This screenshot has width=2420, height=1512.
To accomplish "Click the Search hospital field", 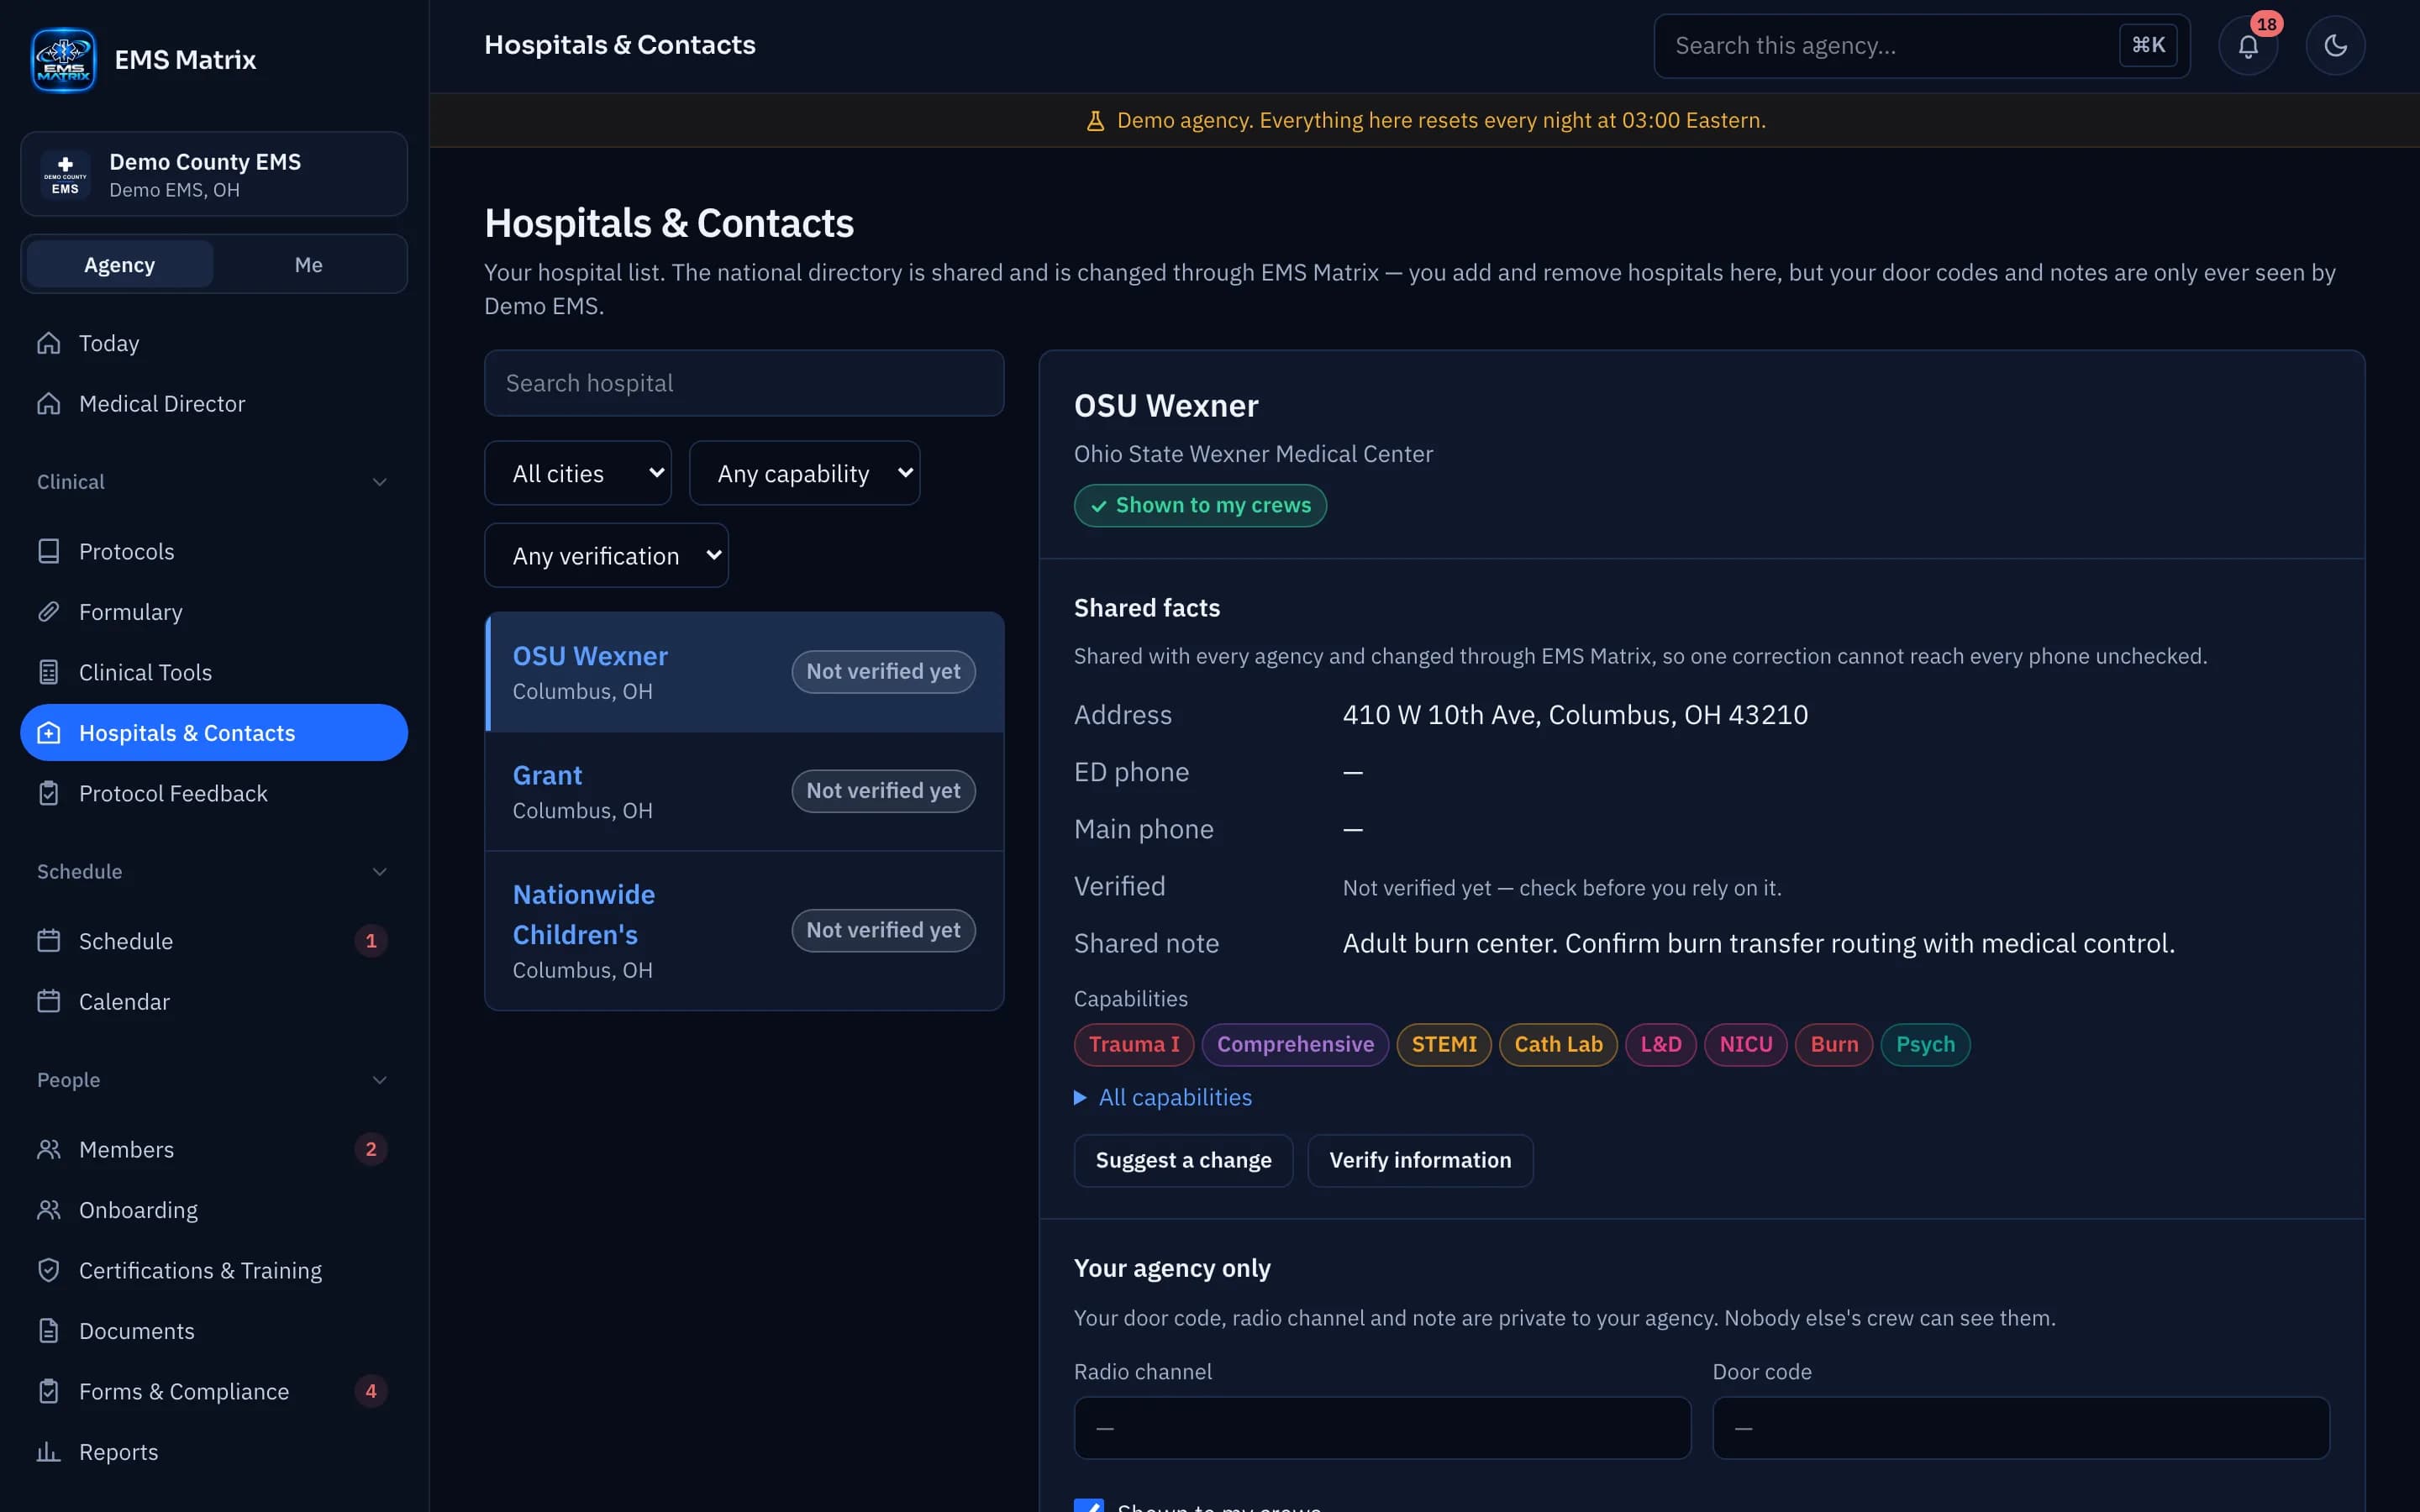I will coord(744,383).
